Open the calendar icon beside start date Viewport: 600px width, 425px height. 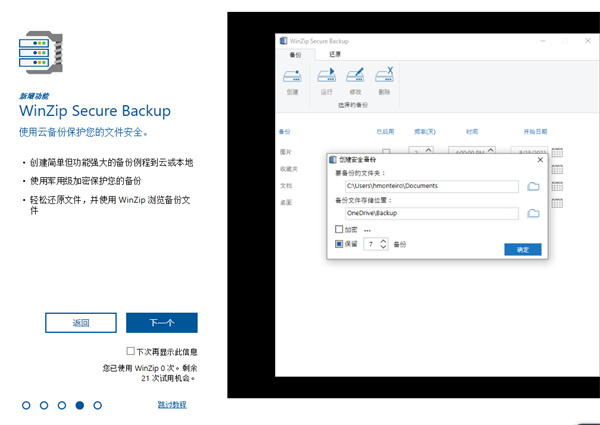point(557,152)
